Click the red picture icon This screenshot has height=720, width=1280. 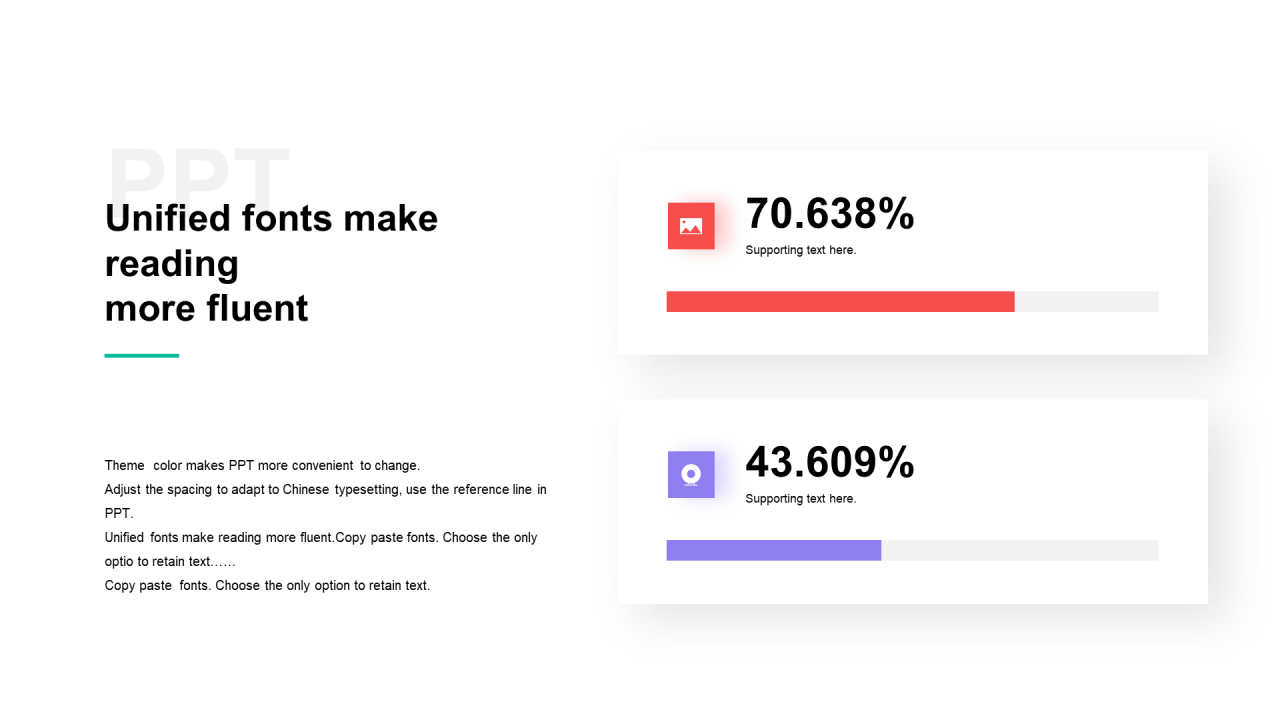[691, 226]
